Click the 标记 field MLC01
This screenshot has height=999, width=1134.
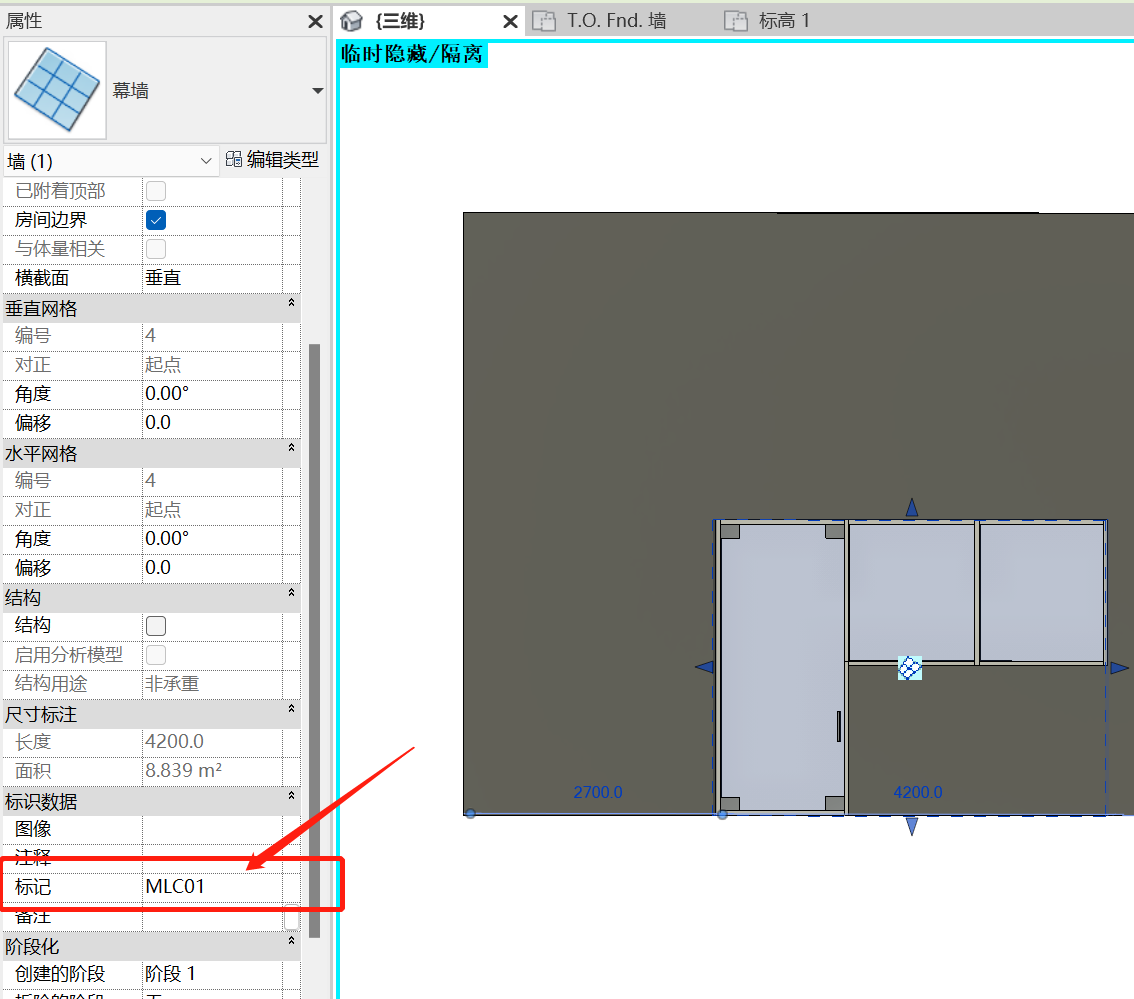tap(212, 886)
